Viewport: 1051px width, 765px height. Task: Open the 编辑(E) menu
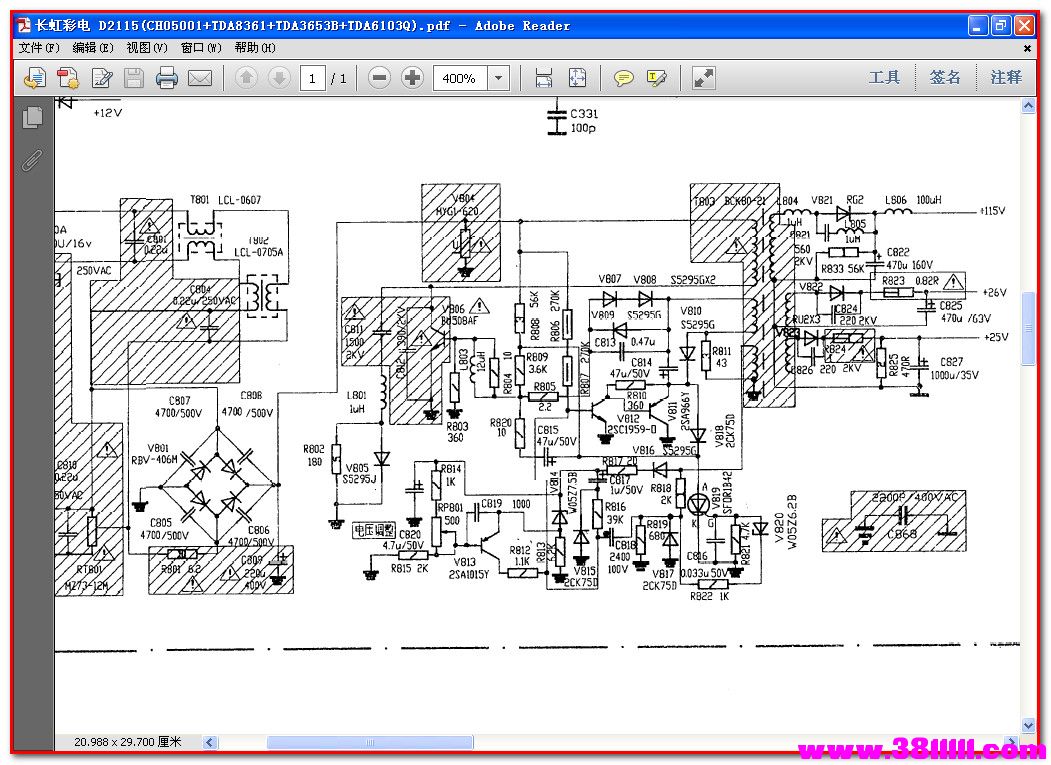point(93,48)
